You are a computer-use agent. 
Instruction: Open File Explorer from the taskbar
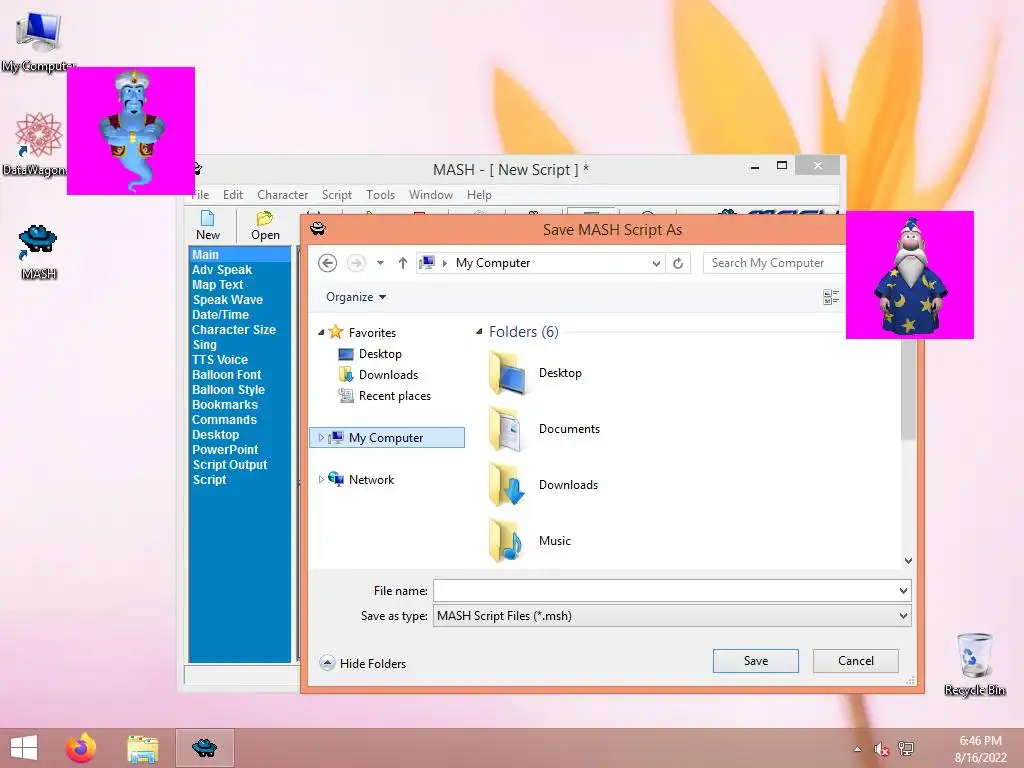(x=142, y=748)
